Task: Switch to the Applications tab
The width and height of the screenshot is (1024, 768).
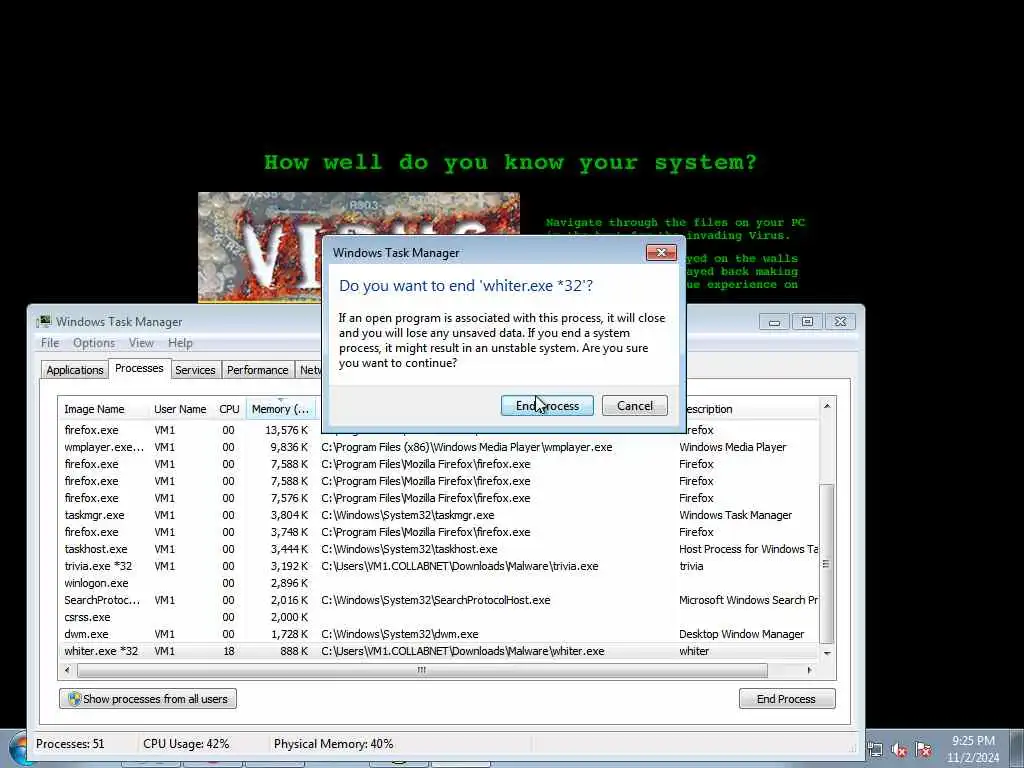Action: (74, 370)
